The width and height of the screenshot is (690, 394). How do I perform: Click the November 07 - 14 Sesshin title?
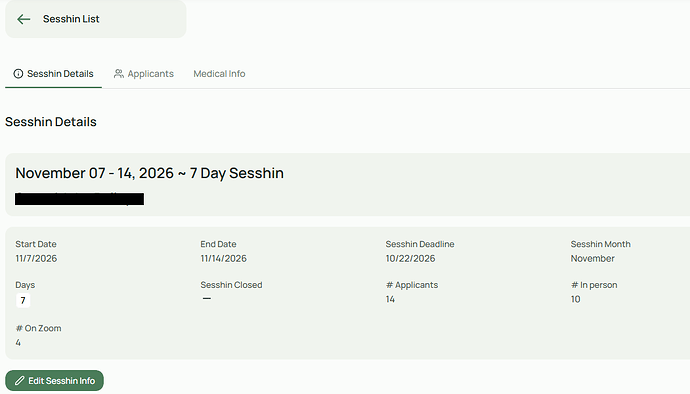[x=149, y=173]
